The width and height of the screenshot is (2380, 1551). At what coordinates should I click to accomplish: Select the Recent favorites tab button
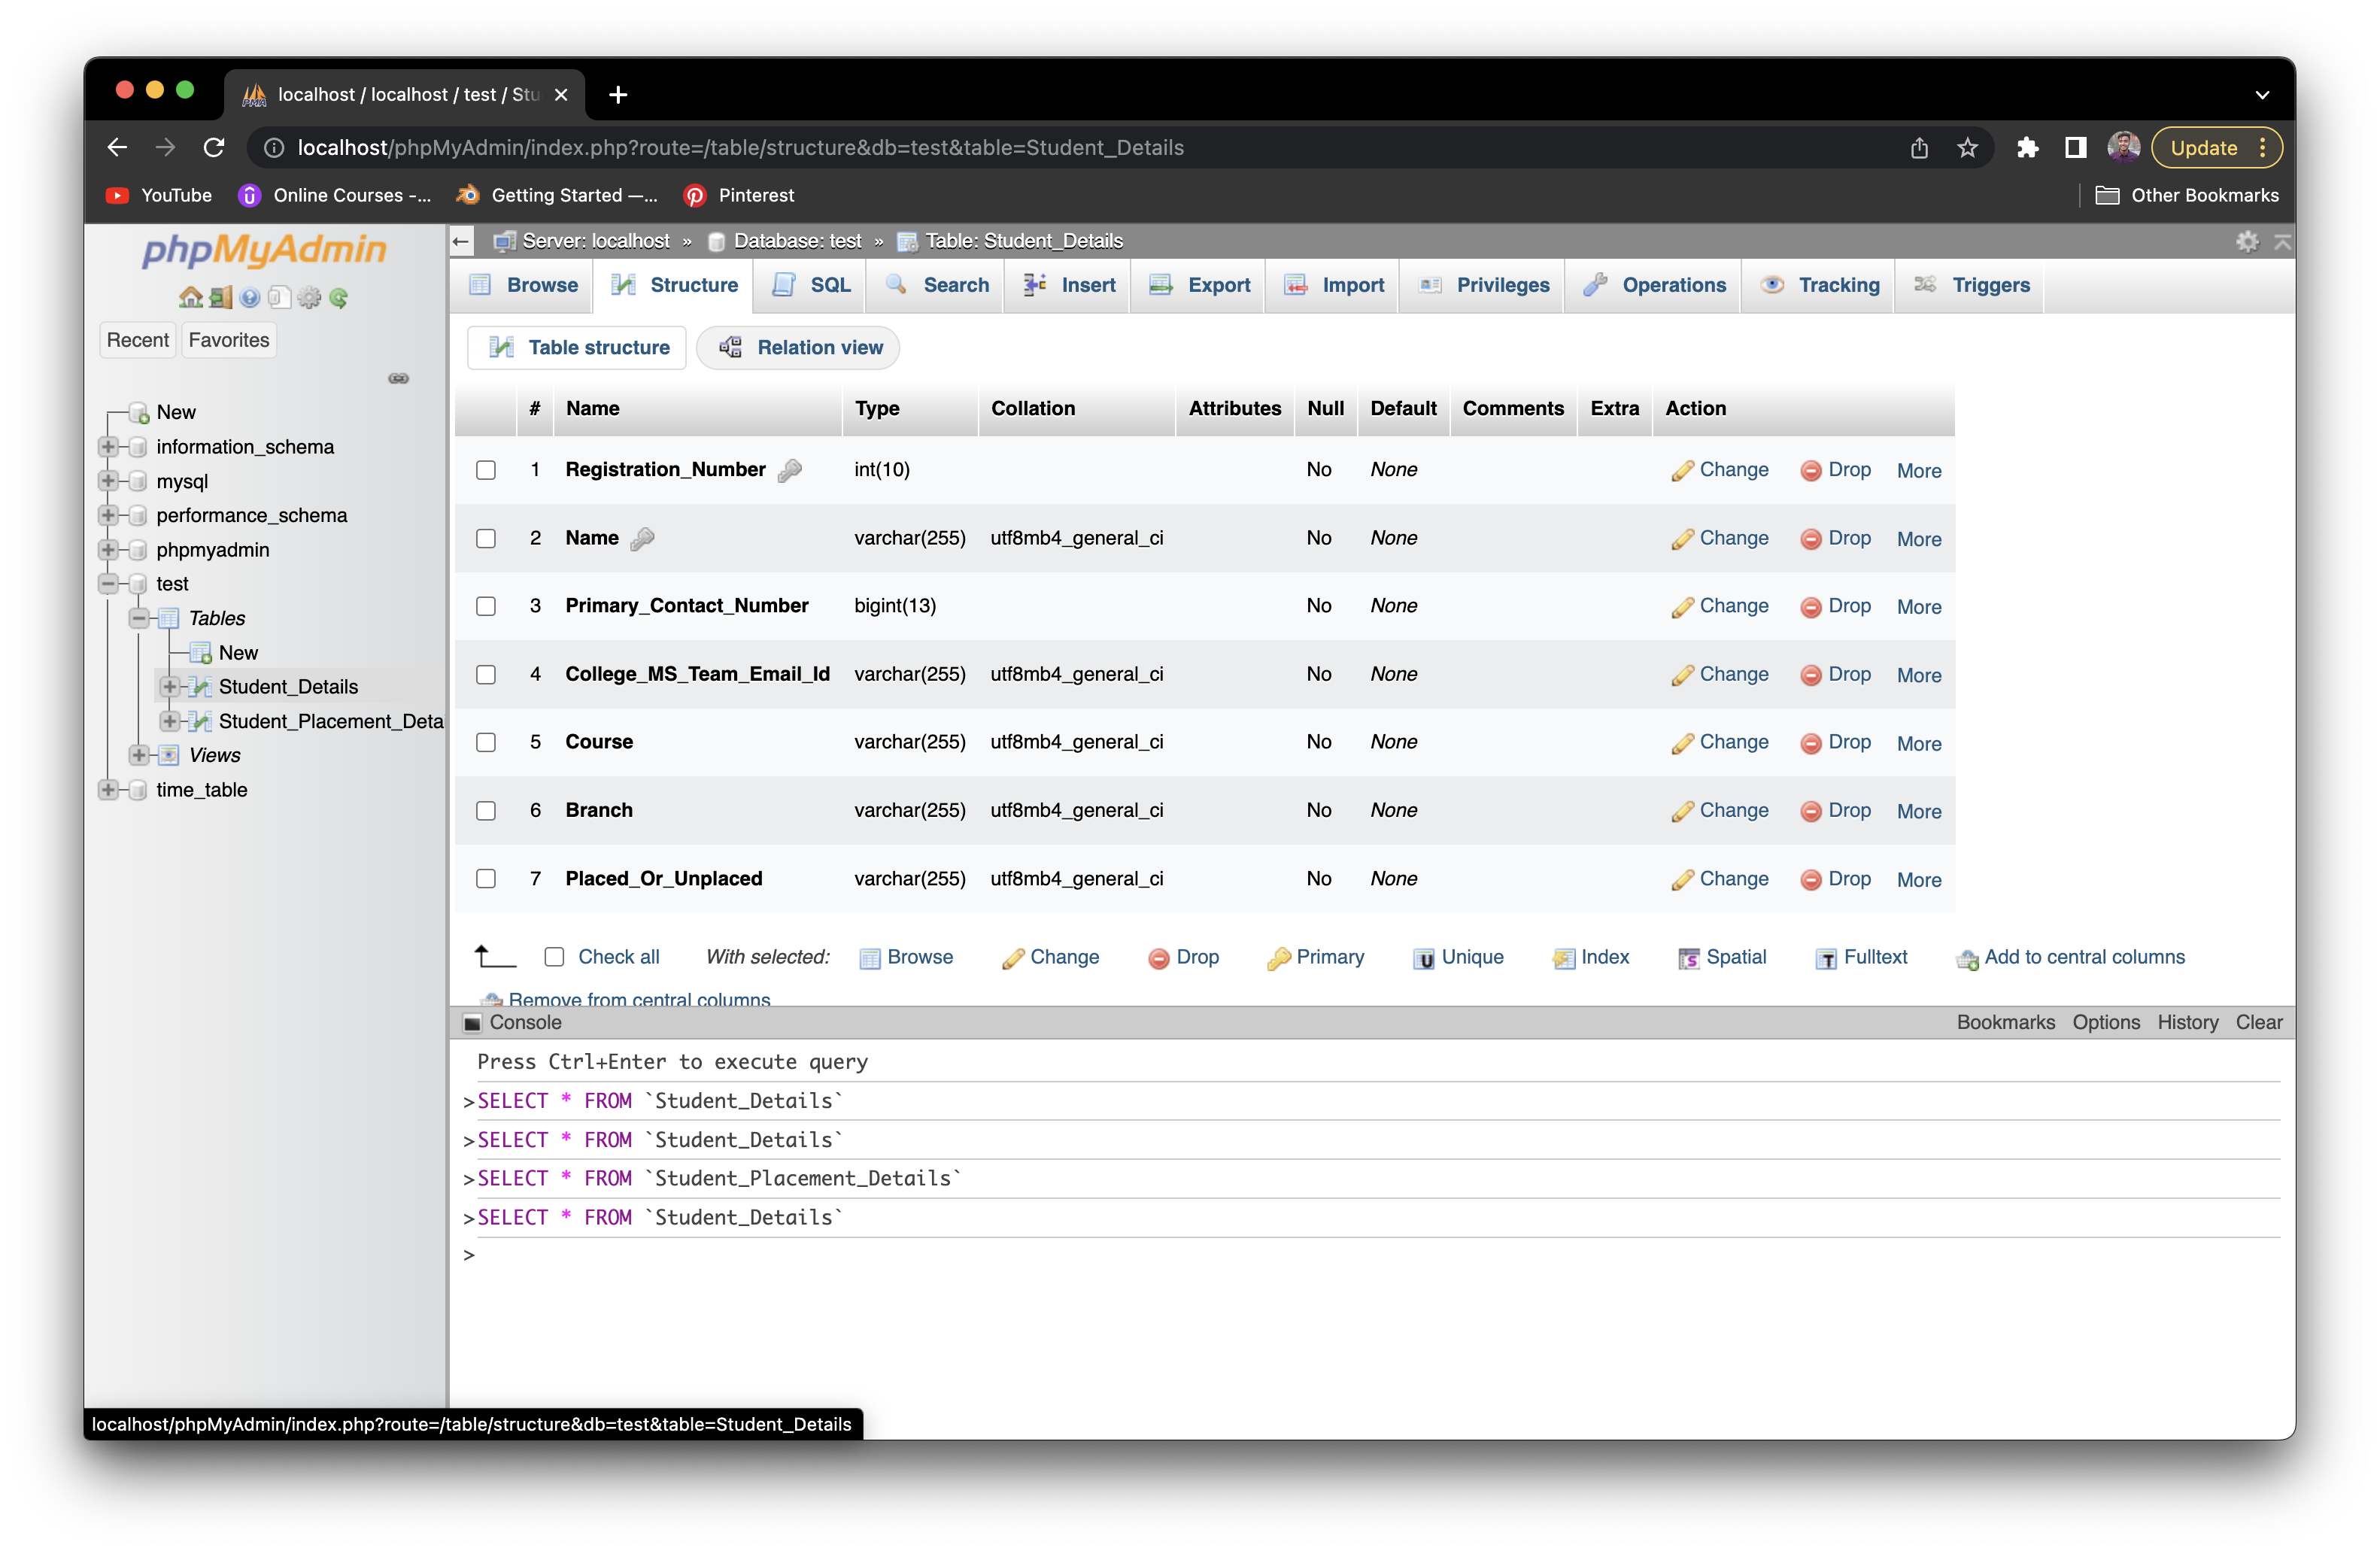[137, 339]
